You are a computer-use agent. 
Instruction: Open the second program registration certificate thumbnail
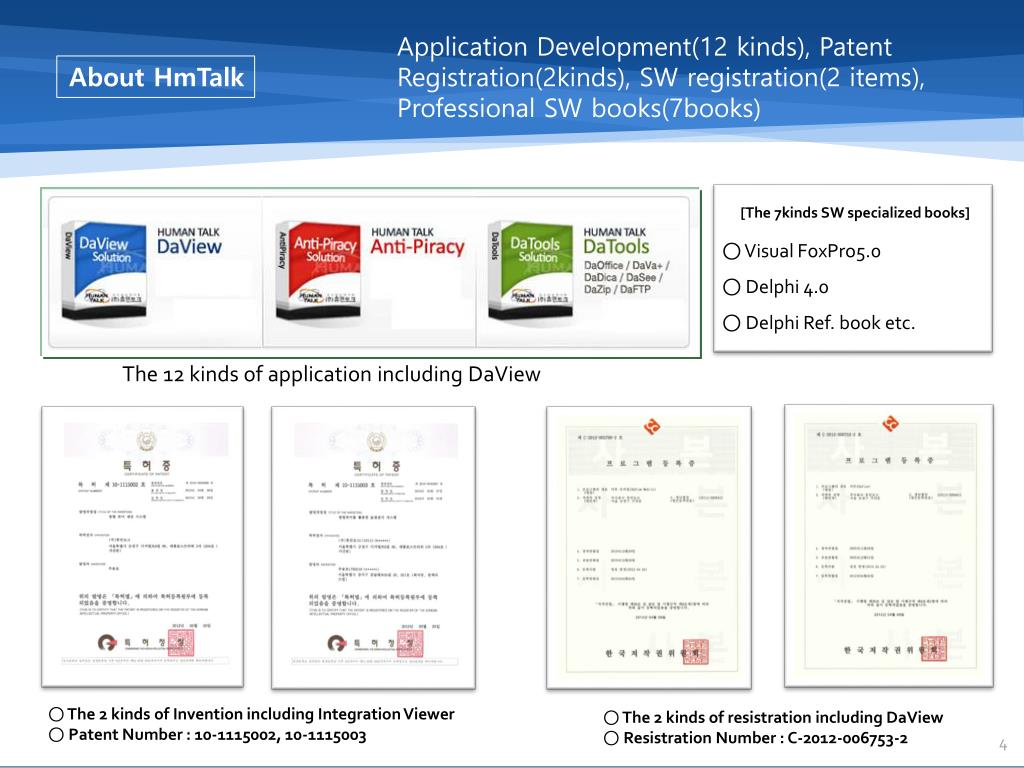tap(889, 546)
